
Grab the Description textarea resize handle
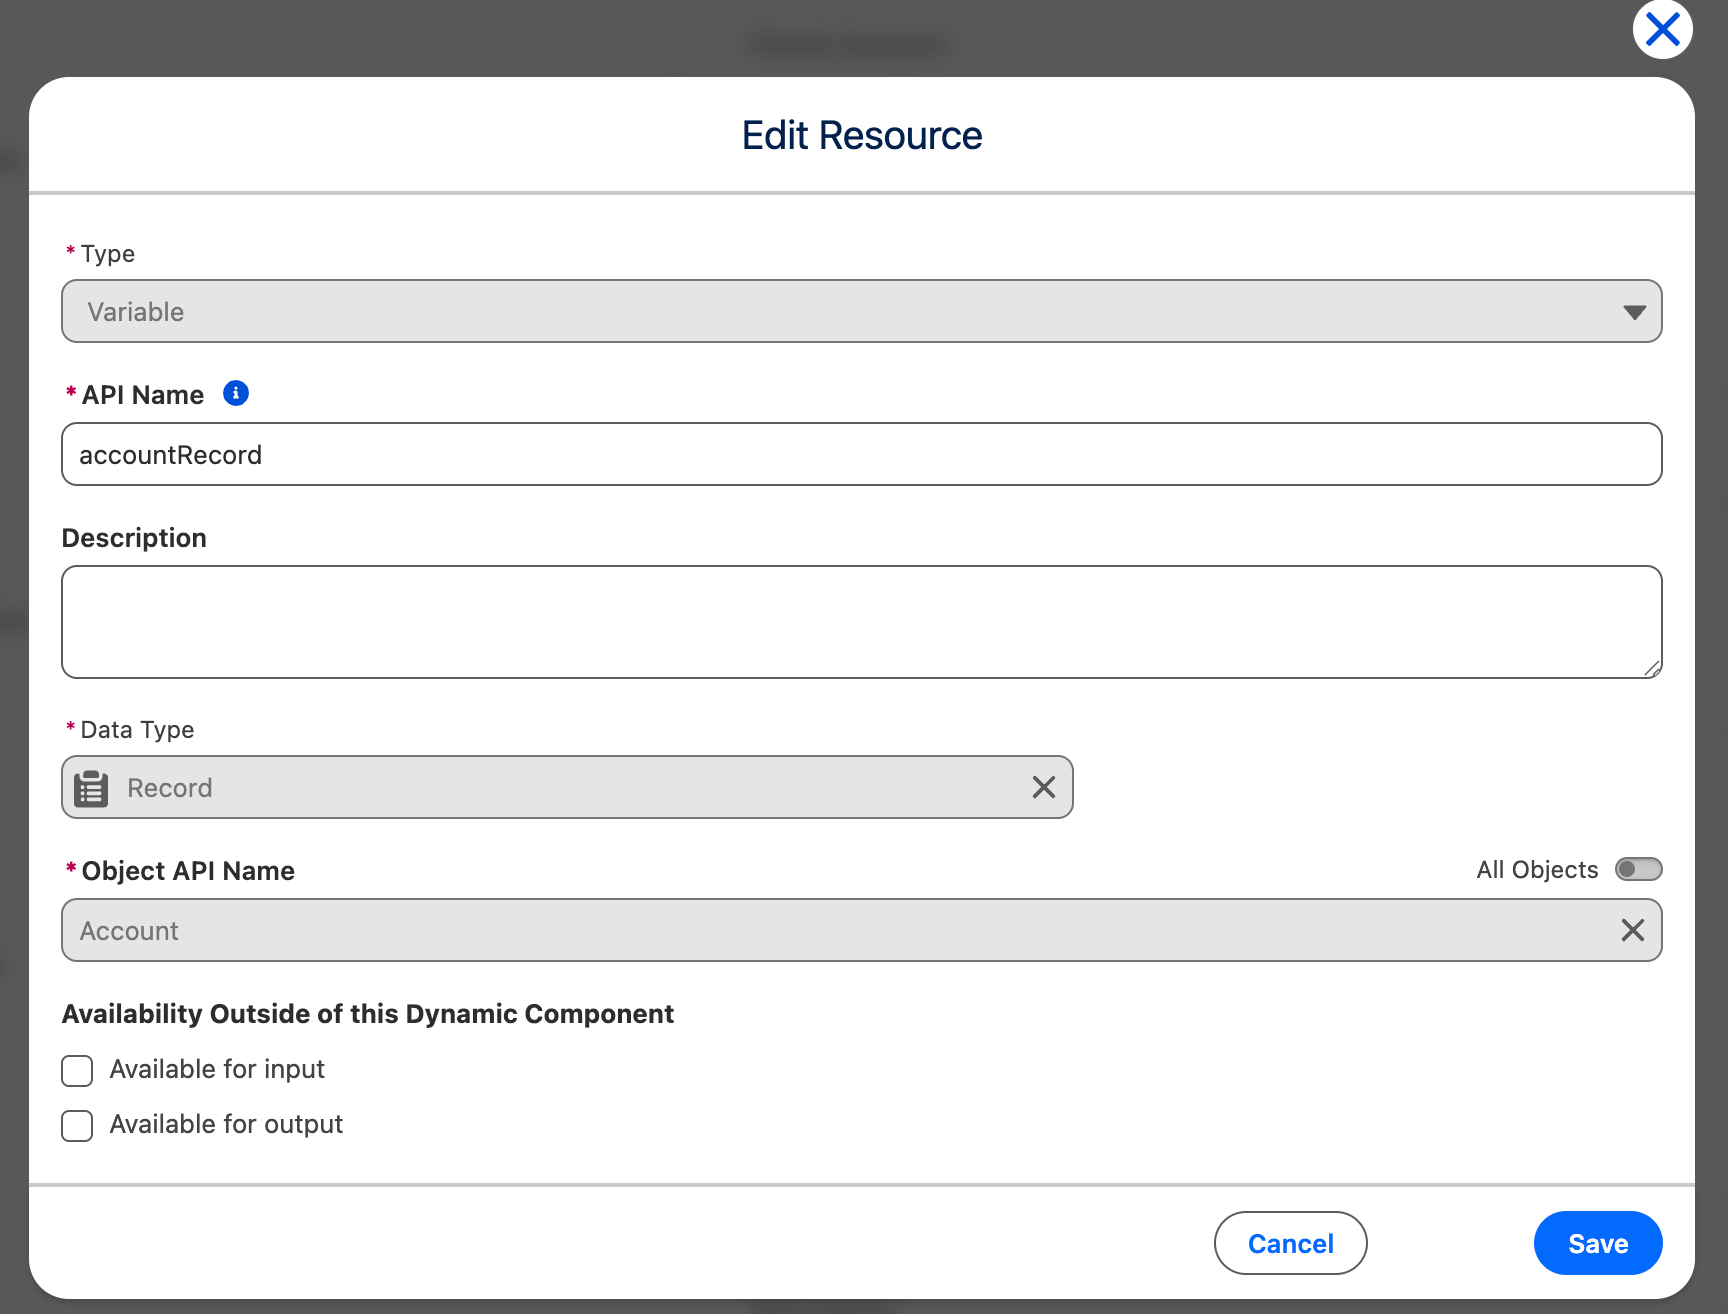pos(1651,668)
